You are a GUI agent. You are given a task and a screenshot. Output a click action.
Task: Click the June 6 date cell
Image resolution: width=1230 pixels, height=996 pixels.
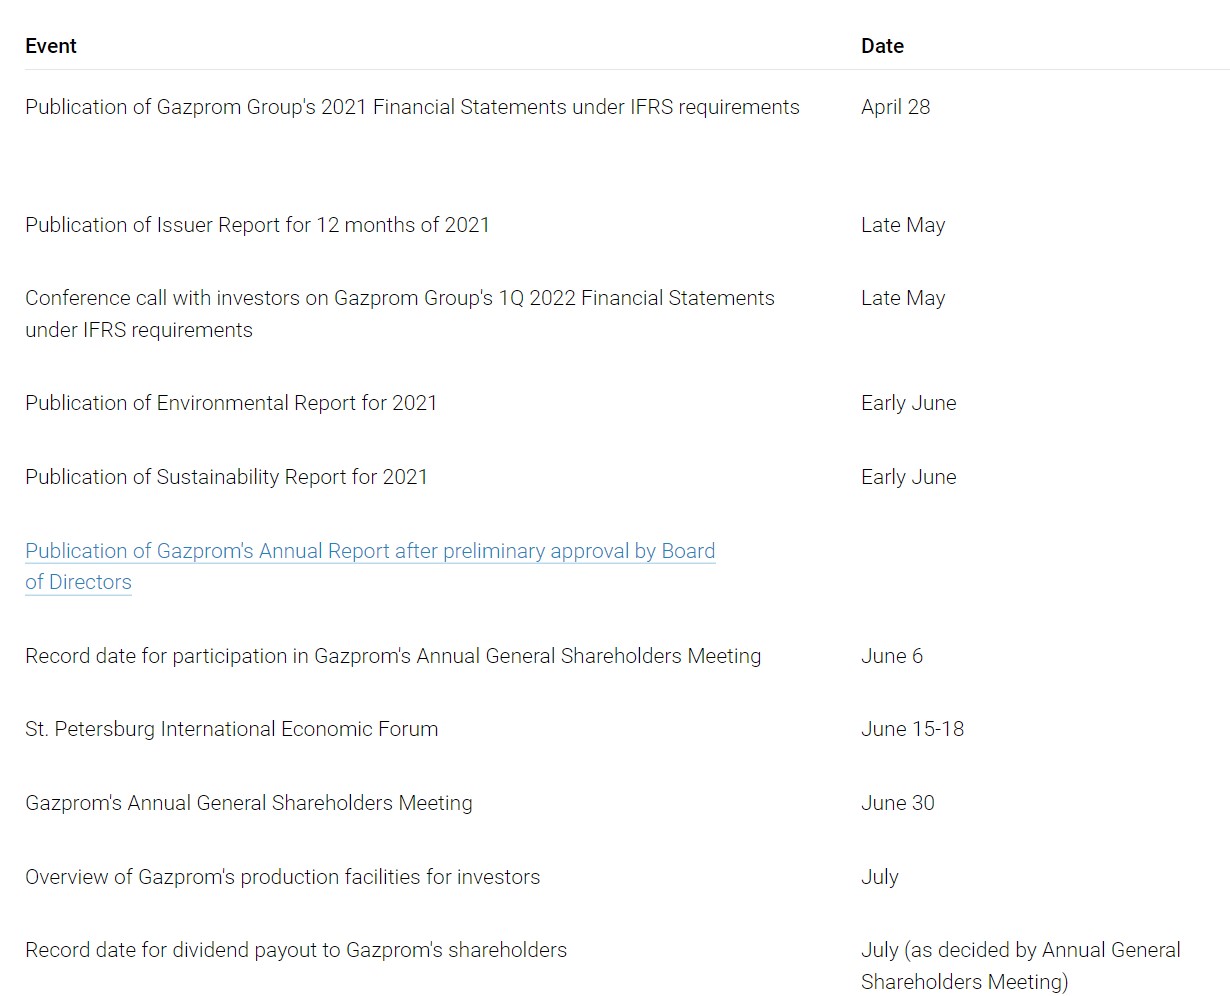[x=891, y=656]
